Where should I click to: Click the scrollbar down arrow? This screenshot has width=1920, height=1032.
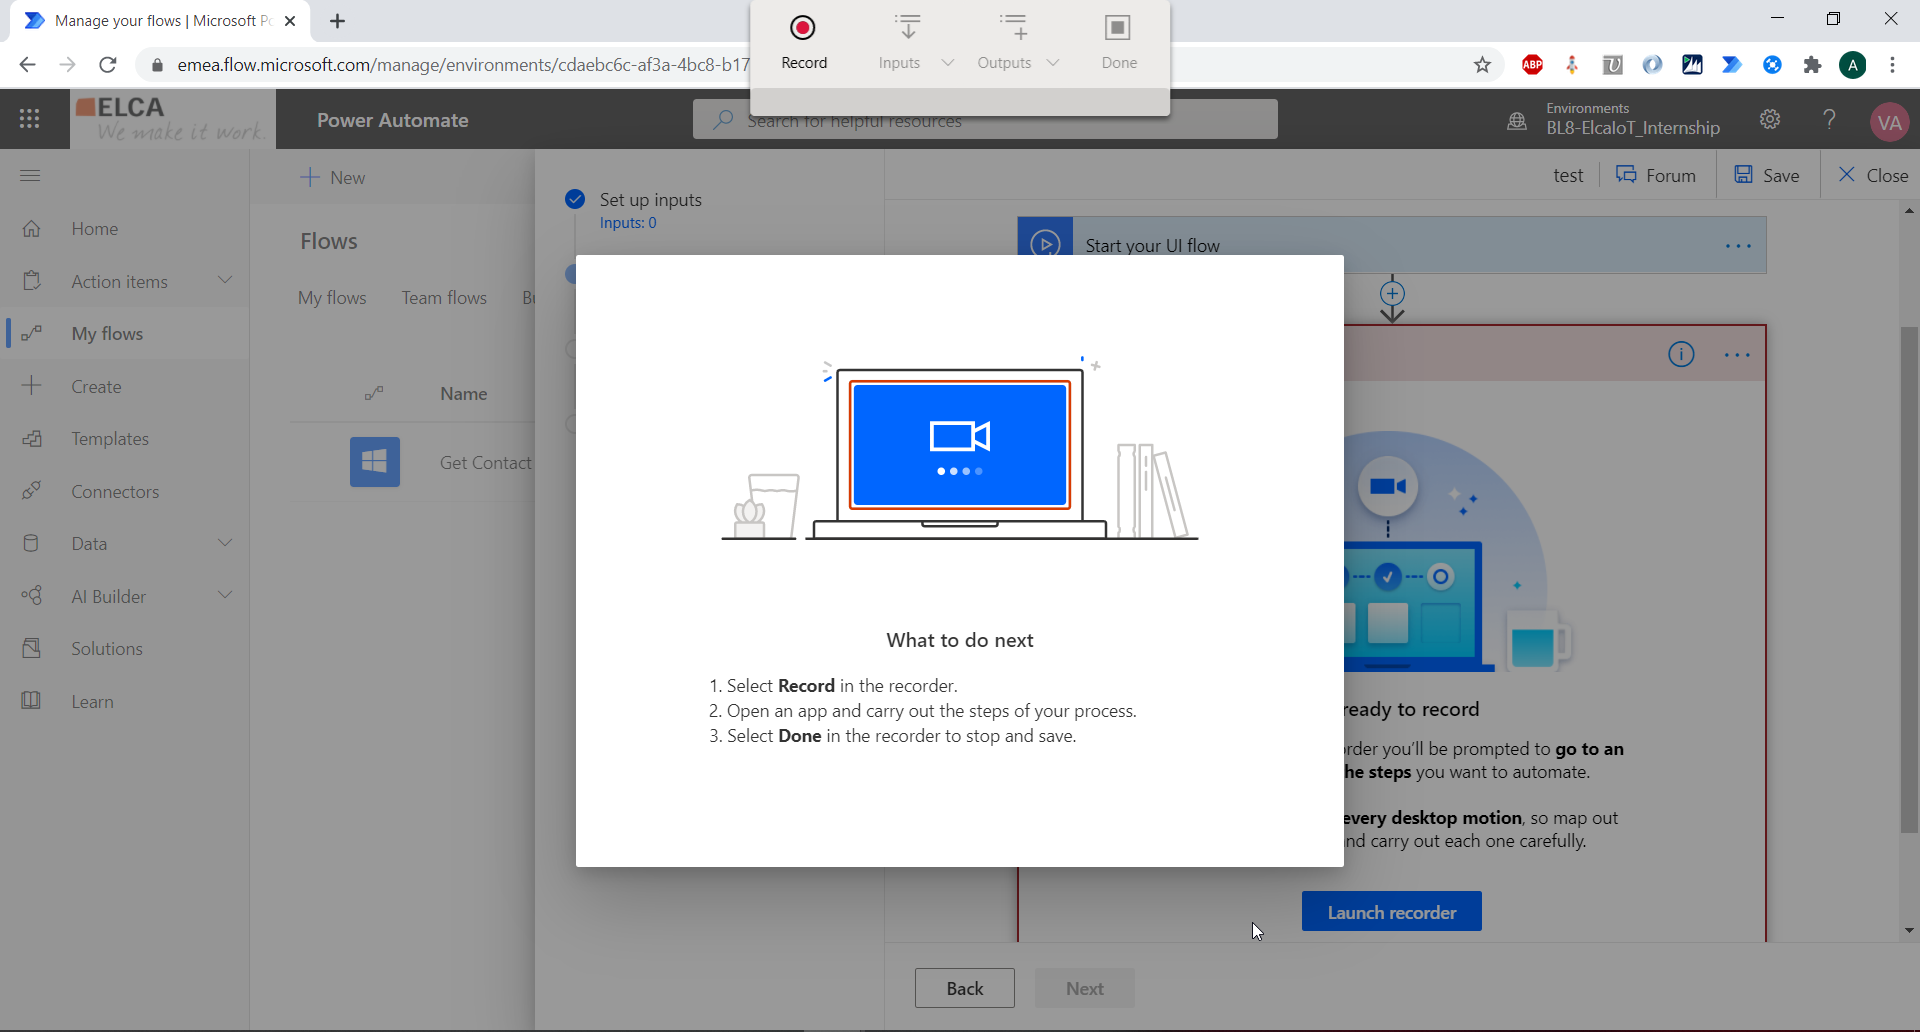point(1909,930)
